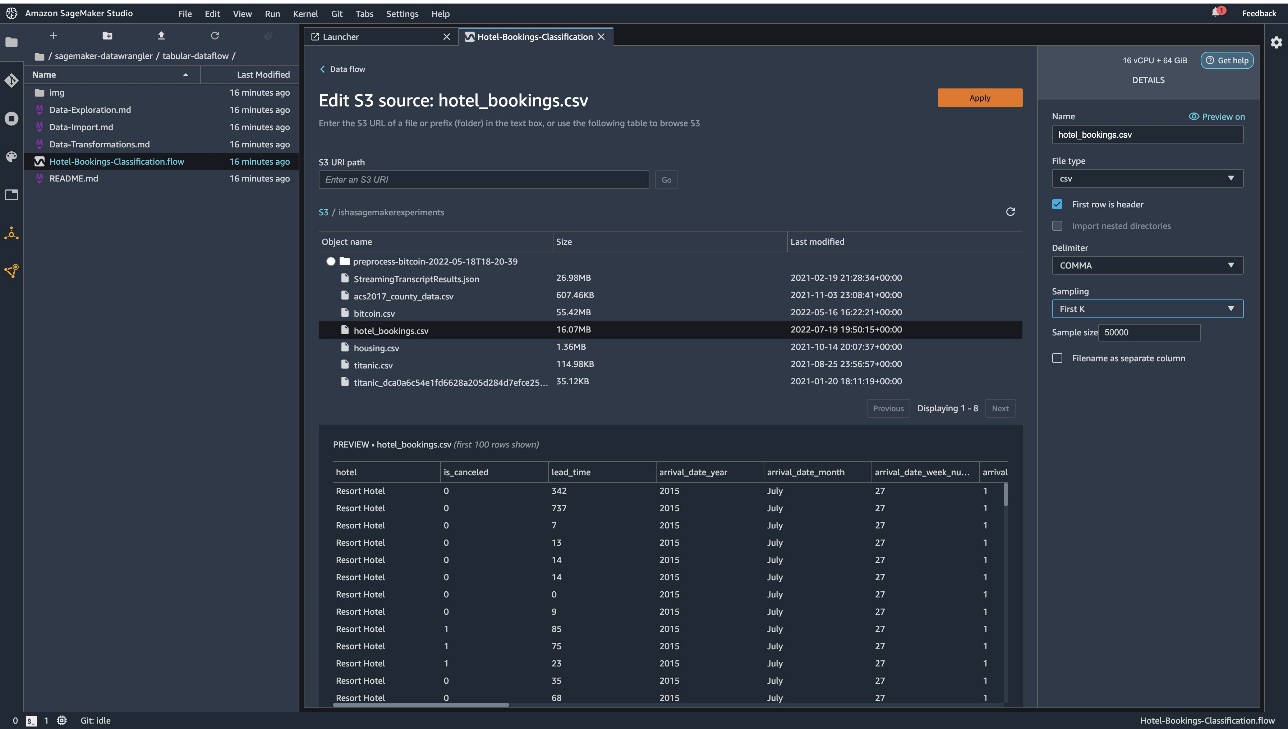Image resolution: width=1288 pixels, height=729 pixels.
Task: Click the Go button next to S3 URI
Action: 666,180
